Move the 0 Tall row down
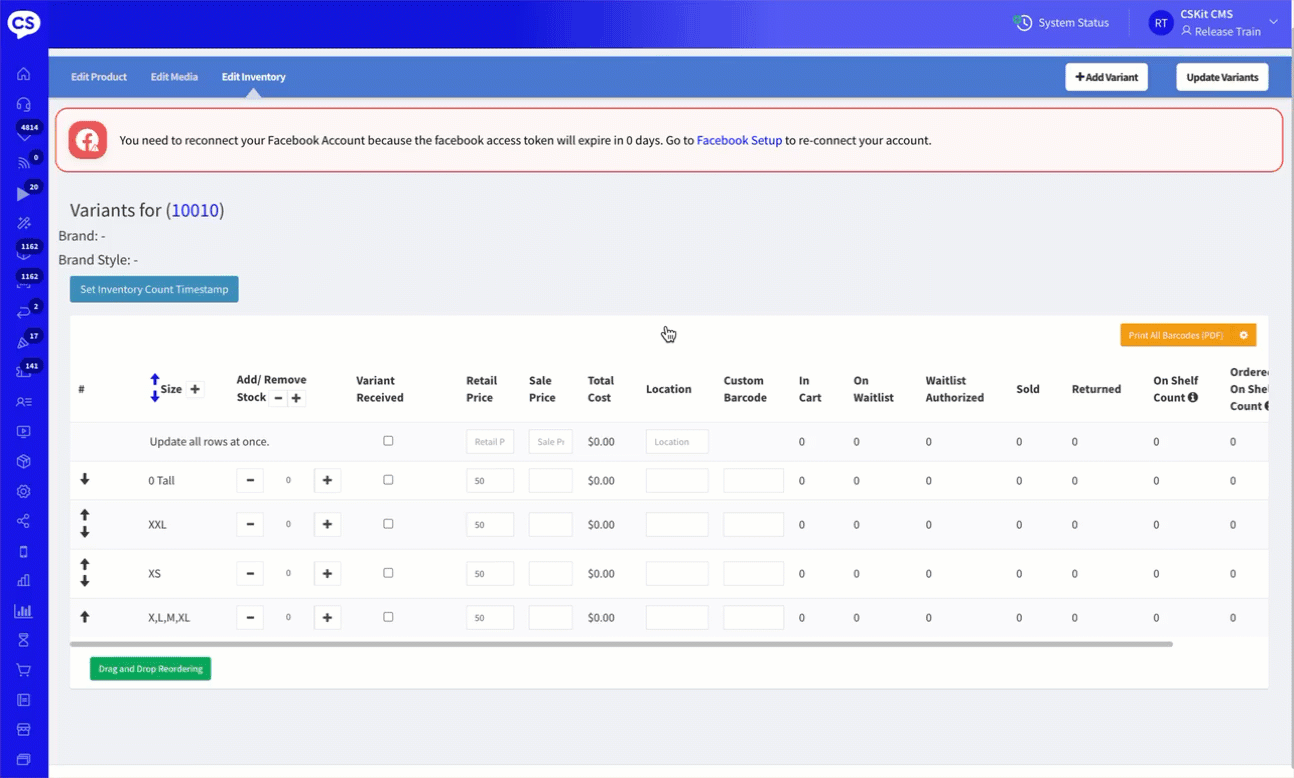 [x=85, y=480]
